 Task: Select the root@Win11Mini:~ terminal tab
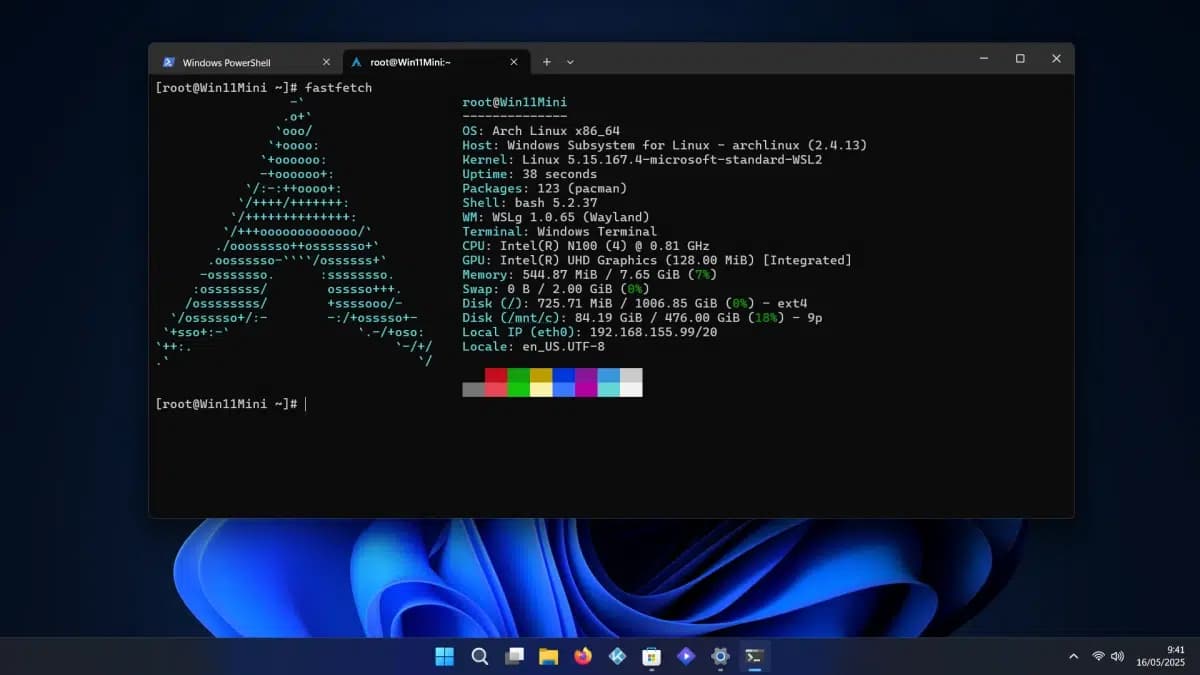pyautogui.click(x=435, y=62)
